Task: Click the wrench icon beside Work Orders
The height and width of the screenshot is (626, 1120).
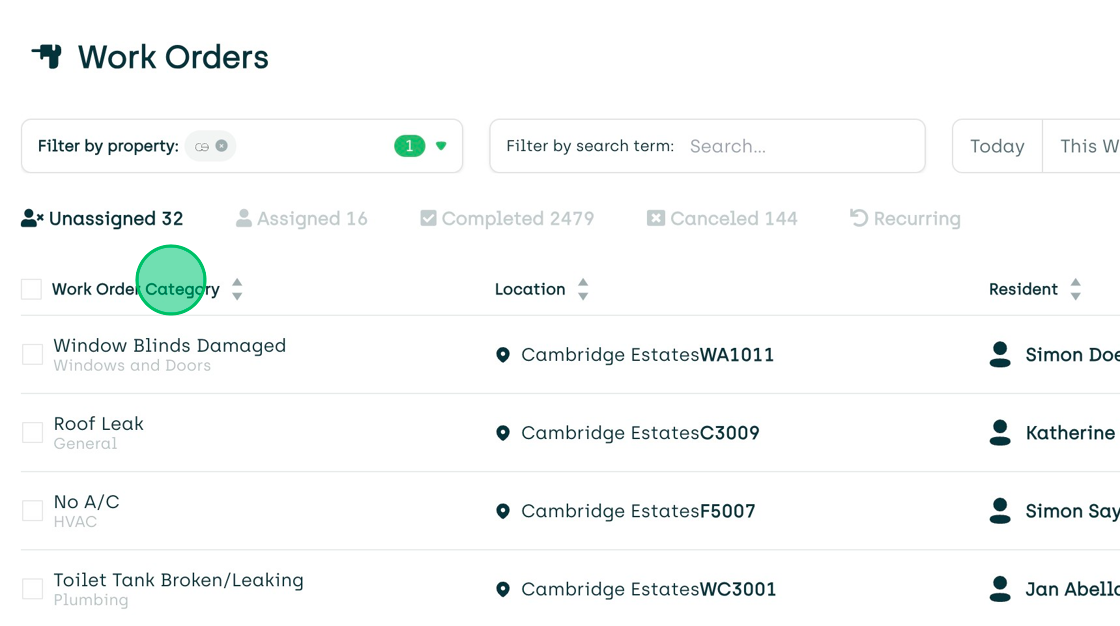Action: 49,57
